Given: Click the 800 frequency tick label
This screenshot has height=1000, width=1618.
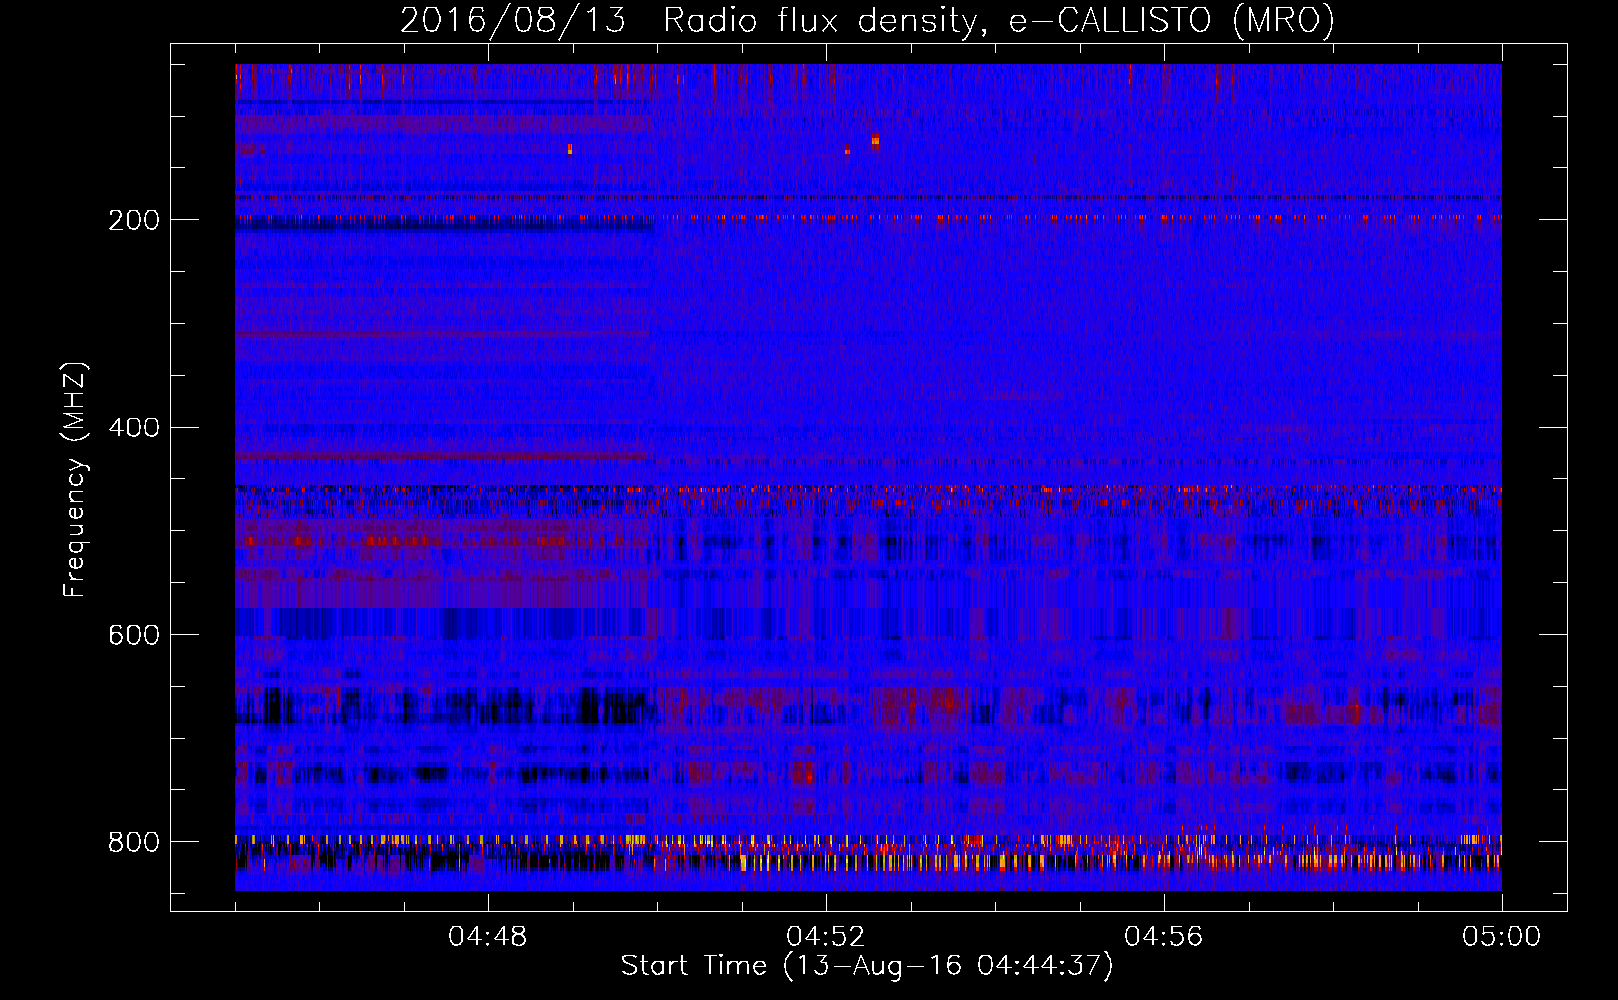Looking at the screenshot, I should pyautogui.click(x=134, y=842).
